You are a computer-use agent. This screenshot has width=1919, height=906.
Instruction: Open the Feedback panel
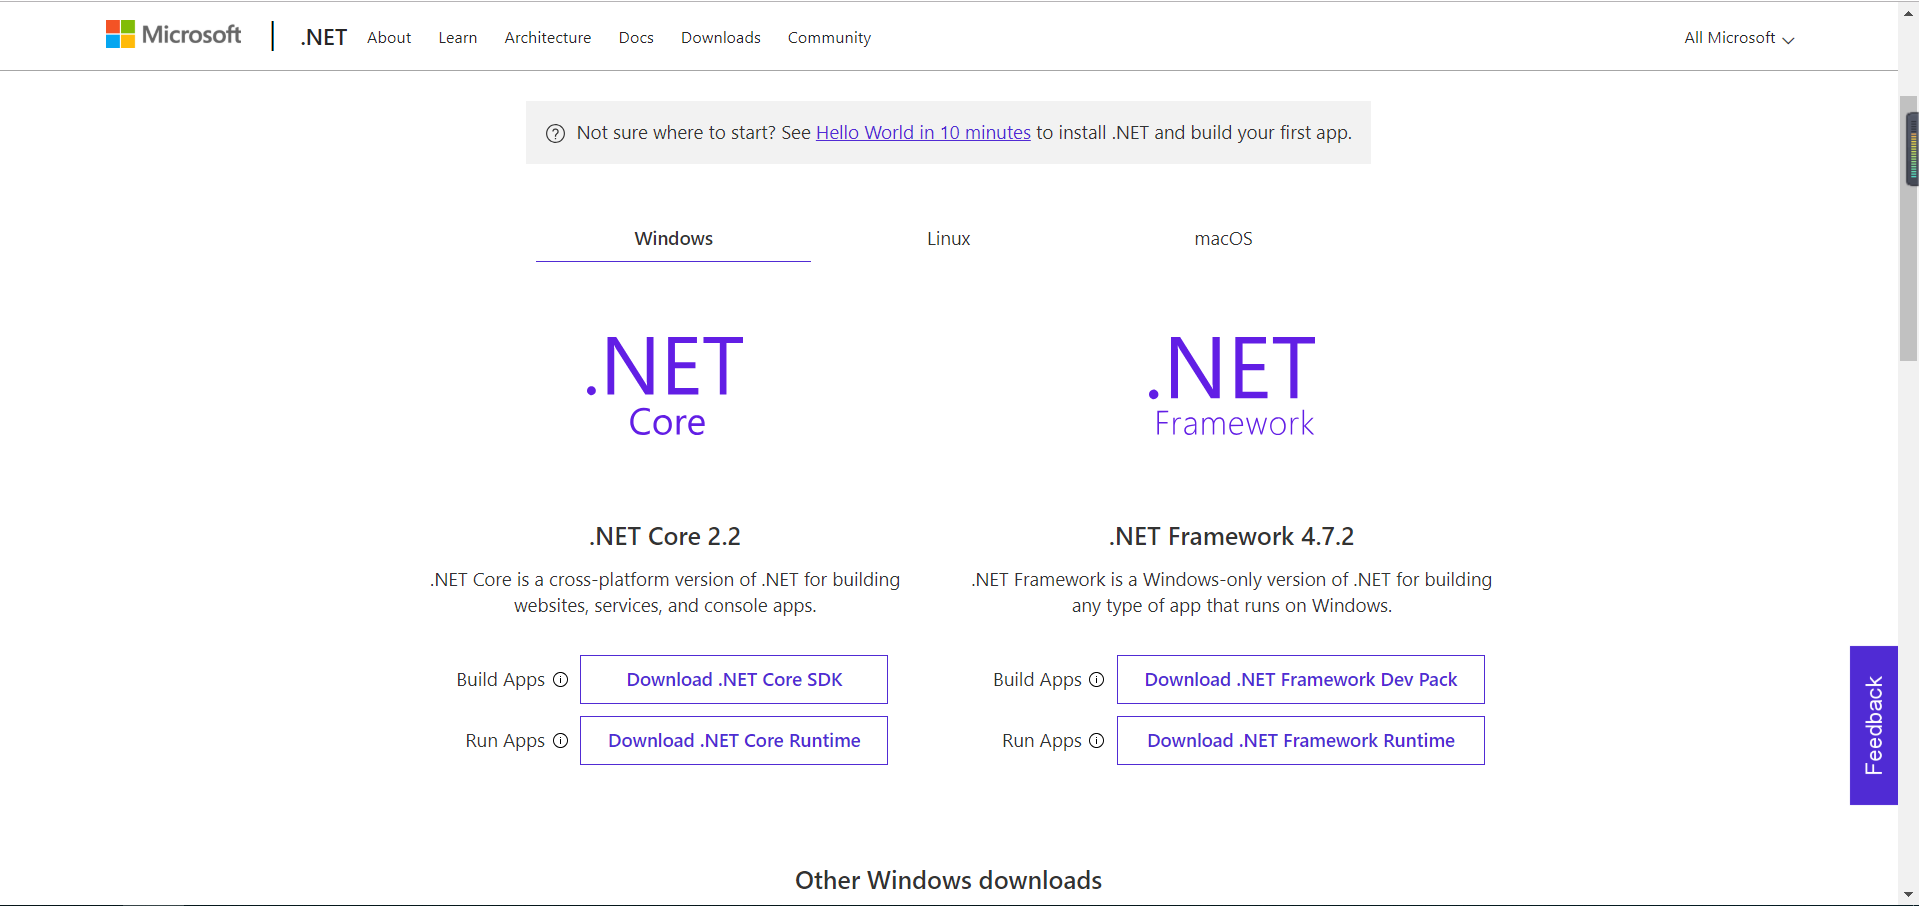[1873, 725]
